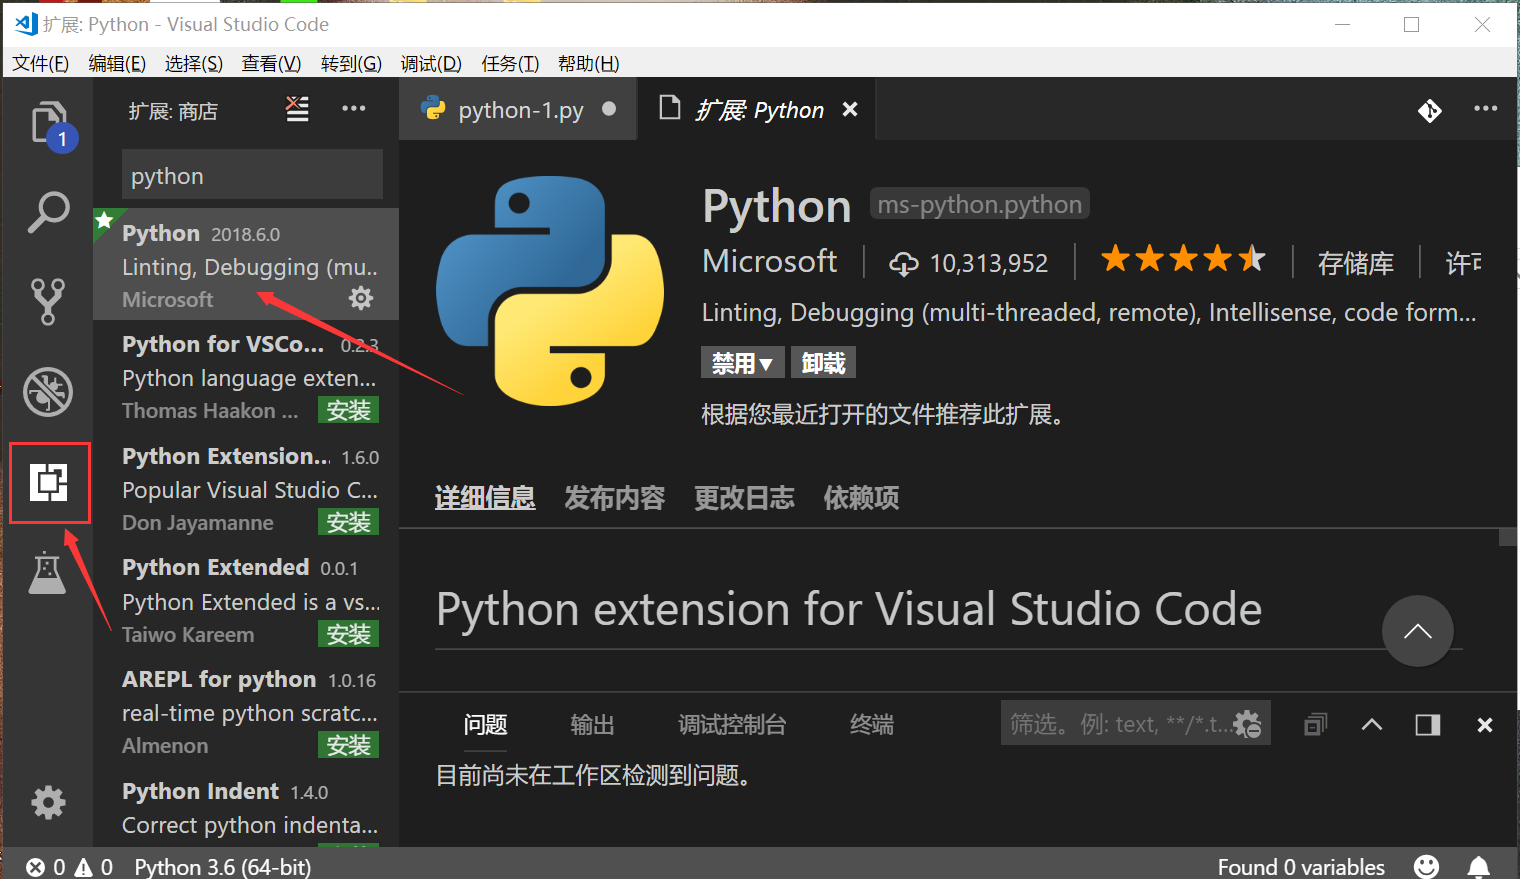The width and height of the screenshot is (1520, 879).
Task: Open the notifications bell in the status bar
Action: point(1479,867)
